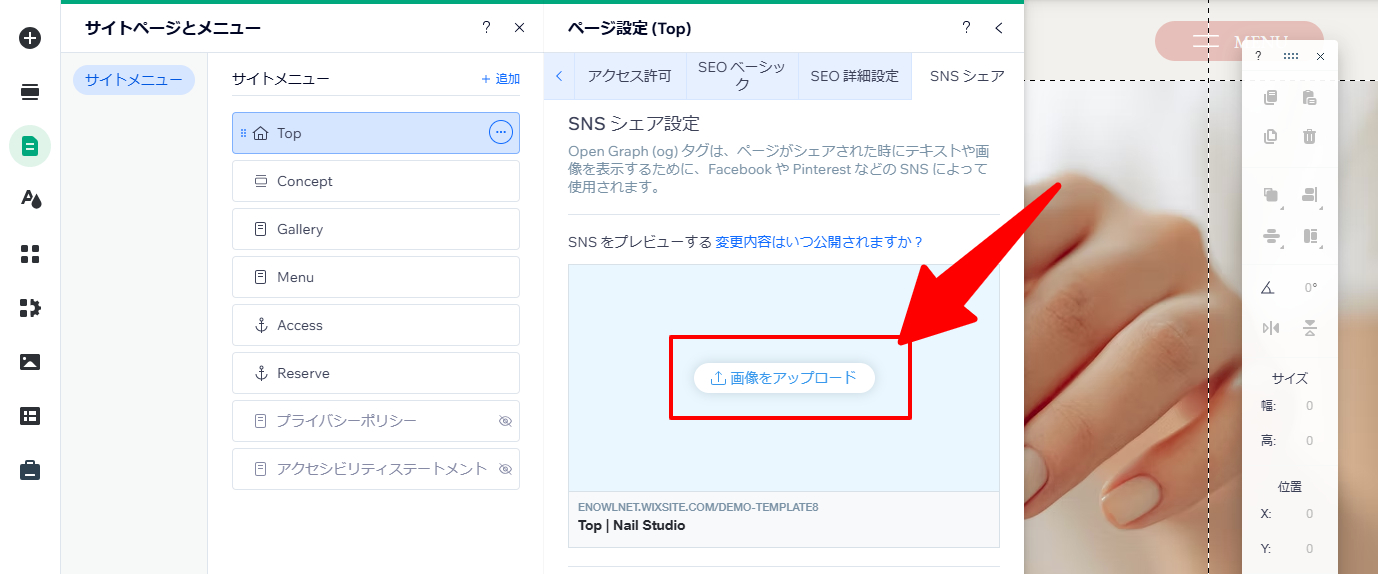This screenshot has height=574, width=1378.
Task: Click the + 追加 button in サイトメニュー
Action: pos(500,79)
